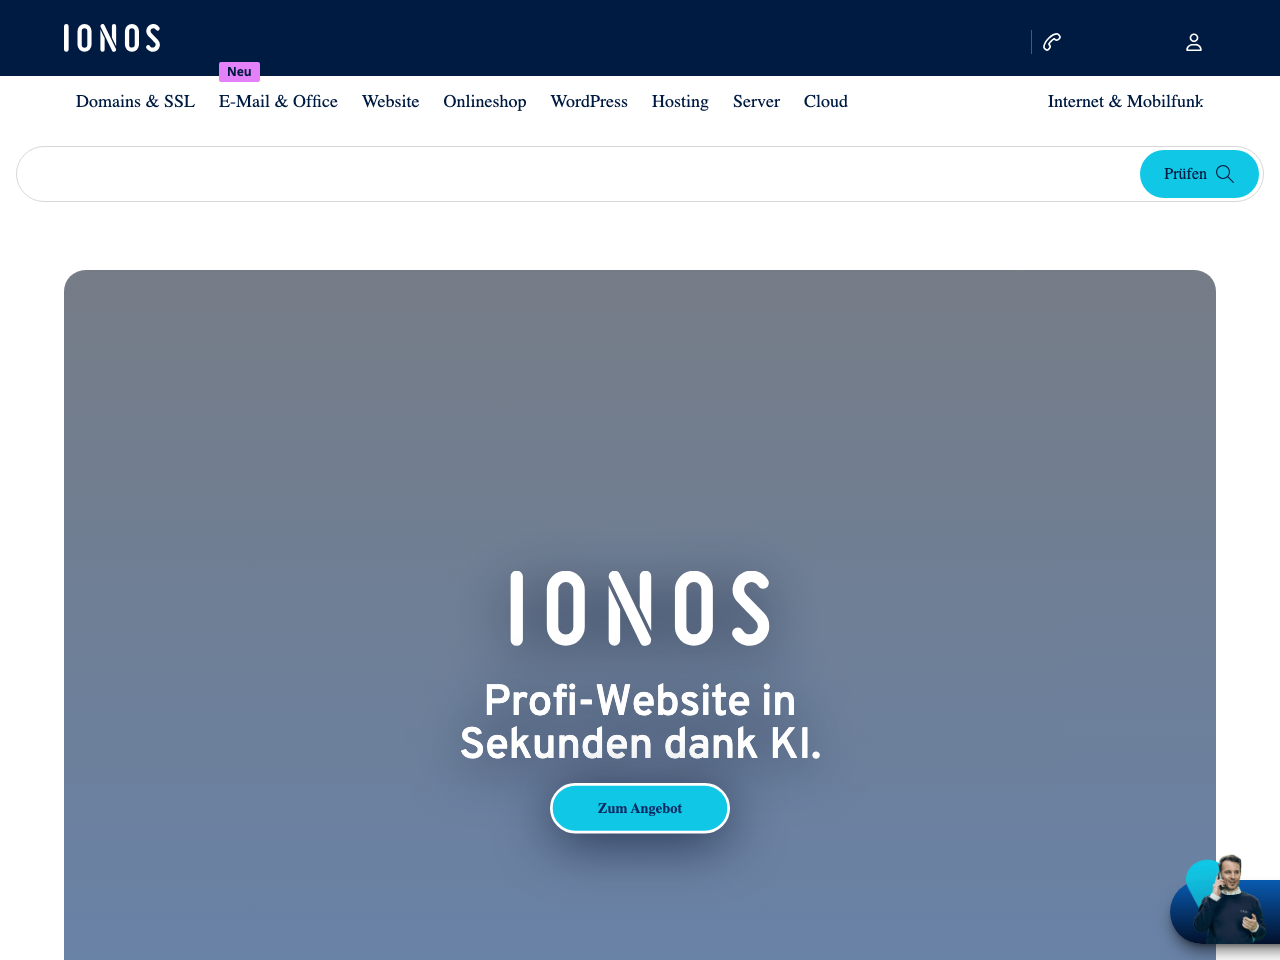The height and width of the screenshot is (960, 1280).
Task: Go to Internet & Mobilfunk section
Action: [x=1125, y=101]
